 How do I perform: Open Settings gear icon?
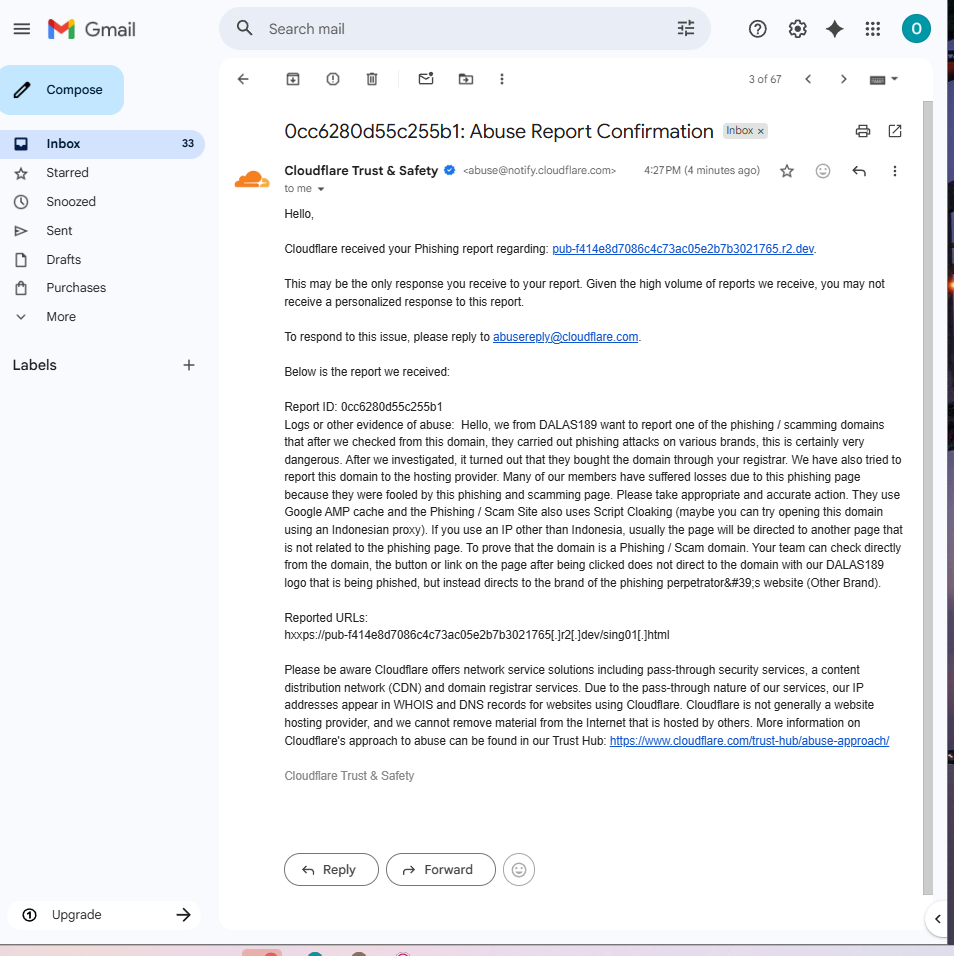click(x=797, y=29)
